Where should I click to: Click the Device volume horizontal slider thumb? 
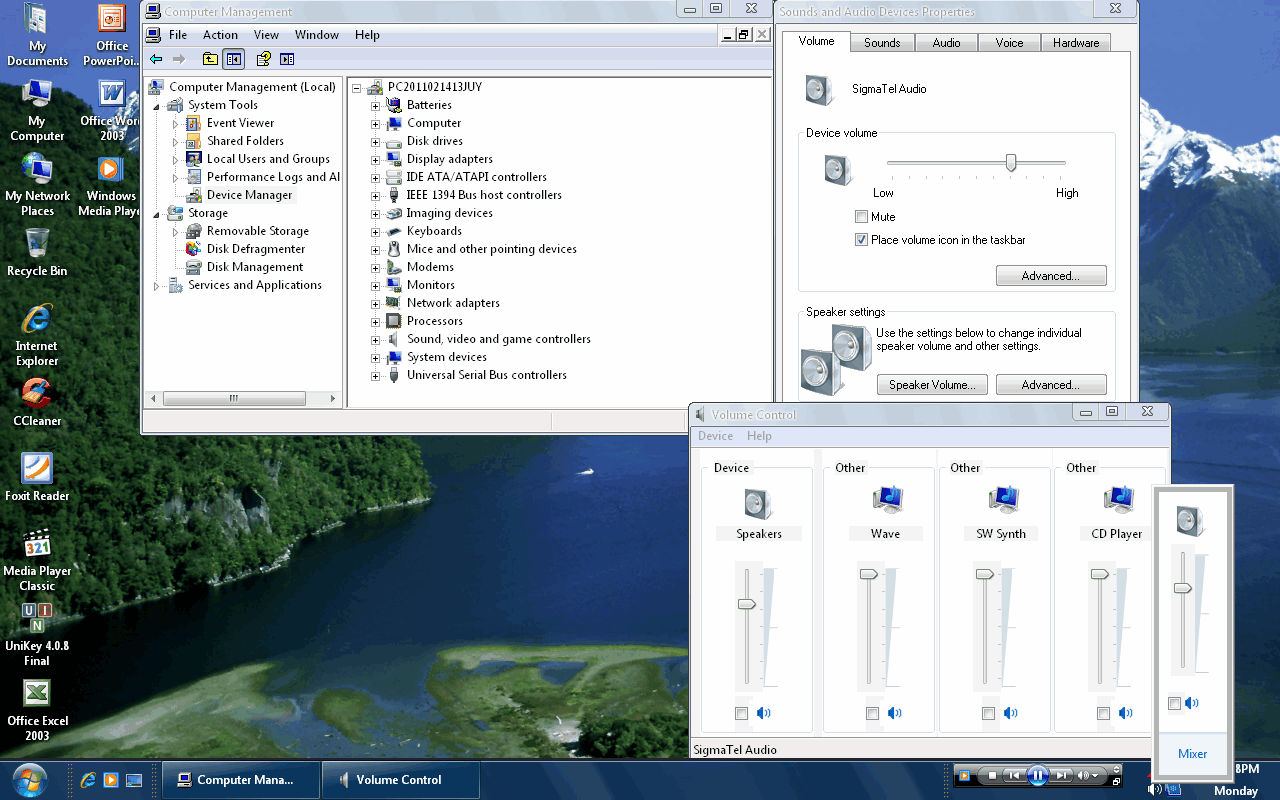1011,162
